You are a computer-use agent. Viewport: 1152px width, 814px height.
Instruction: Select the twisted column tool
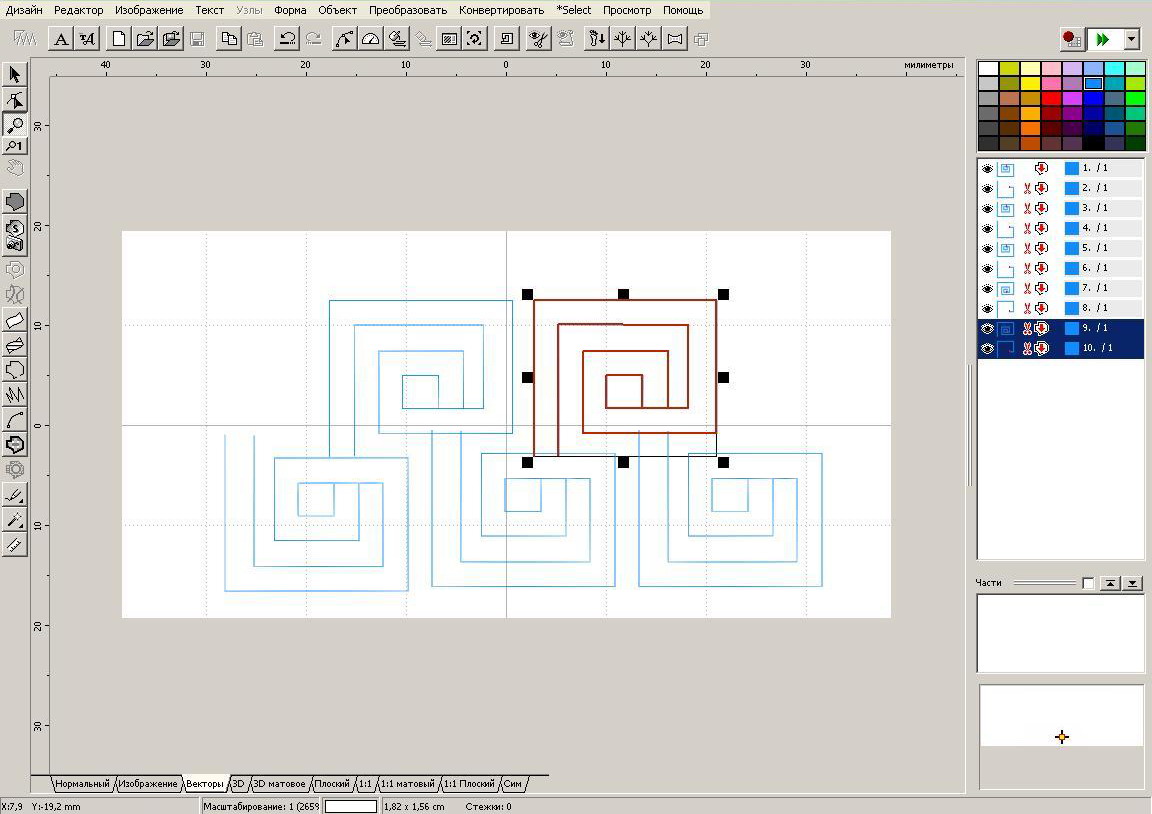tap(15, 345)
